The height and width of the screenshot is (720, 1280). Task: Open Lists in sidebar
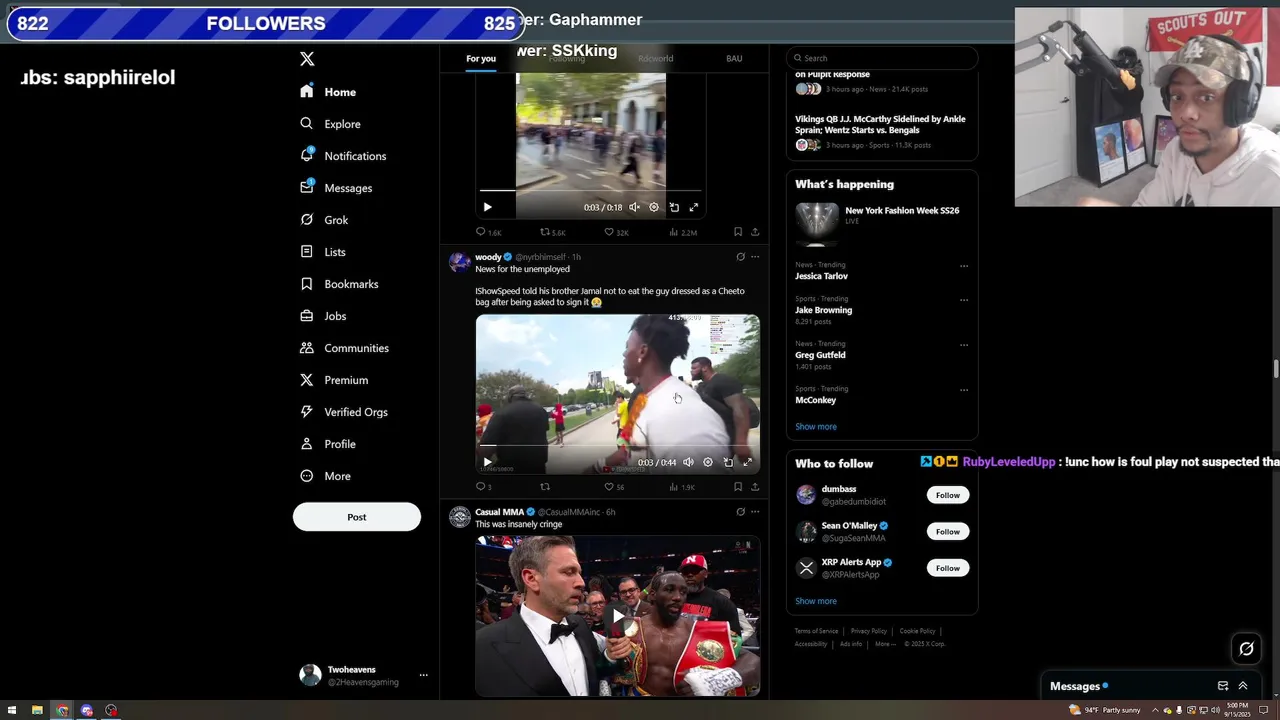click(x=323, y=252)
